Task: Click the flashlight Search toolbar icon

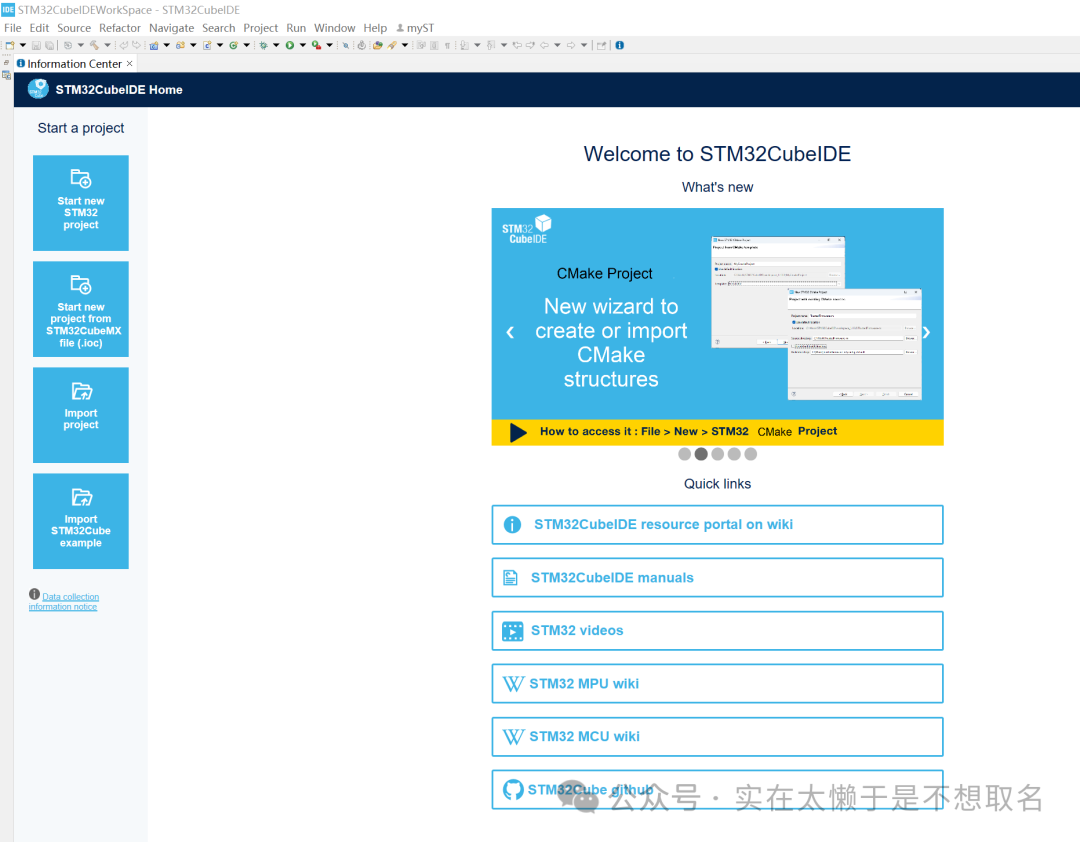Action: 392,45
